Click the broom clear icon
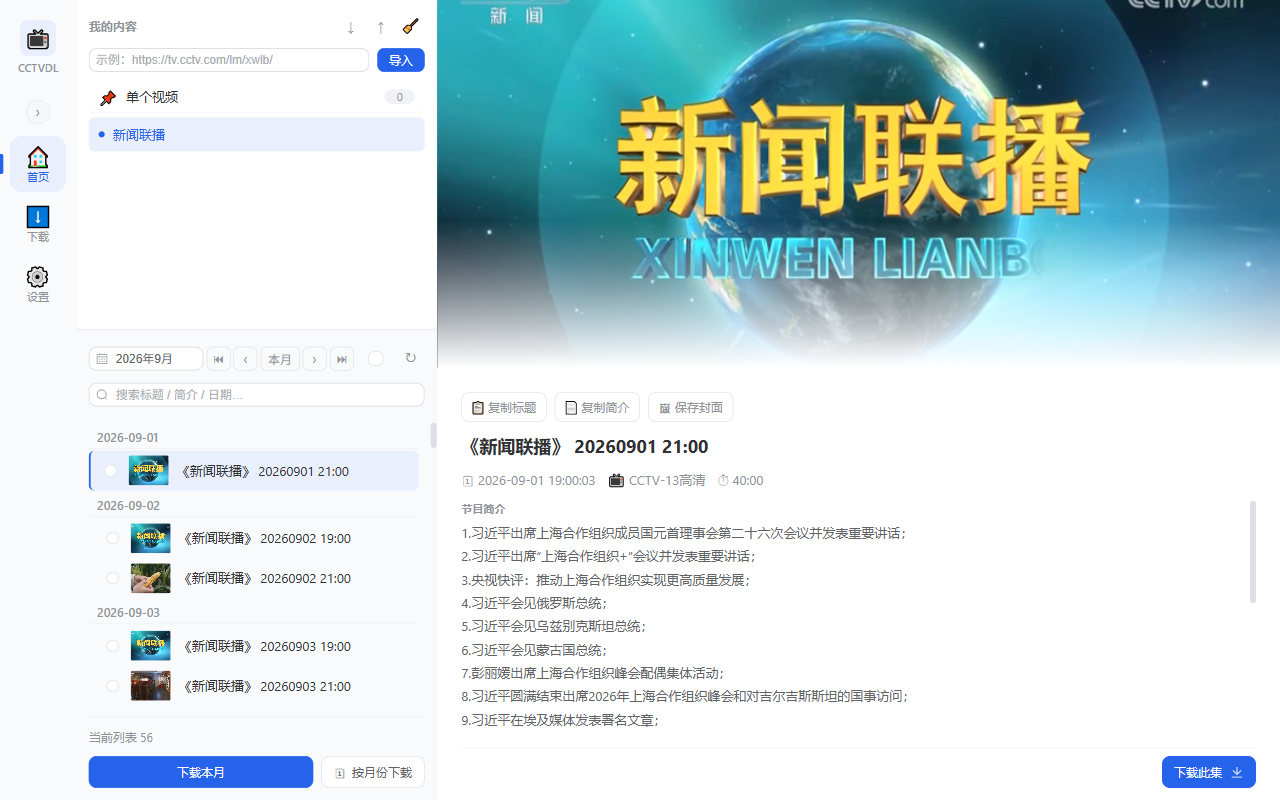 click(410, 27)
